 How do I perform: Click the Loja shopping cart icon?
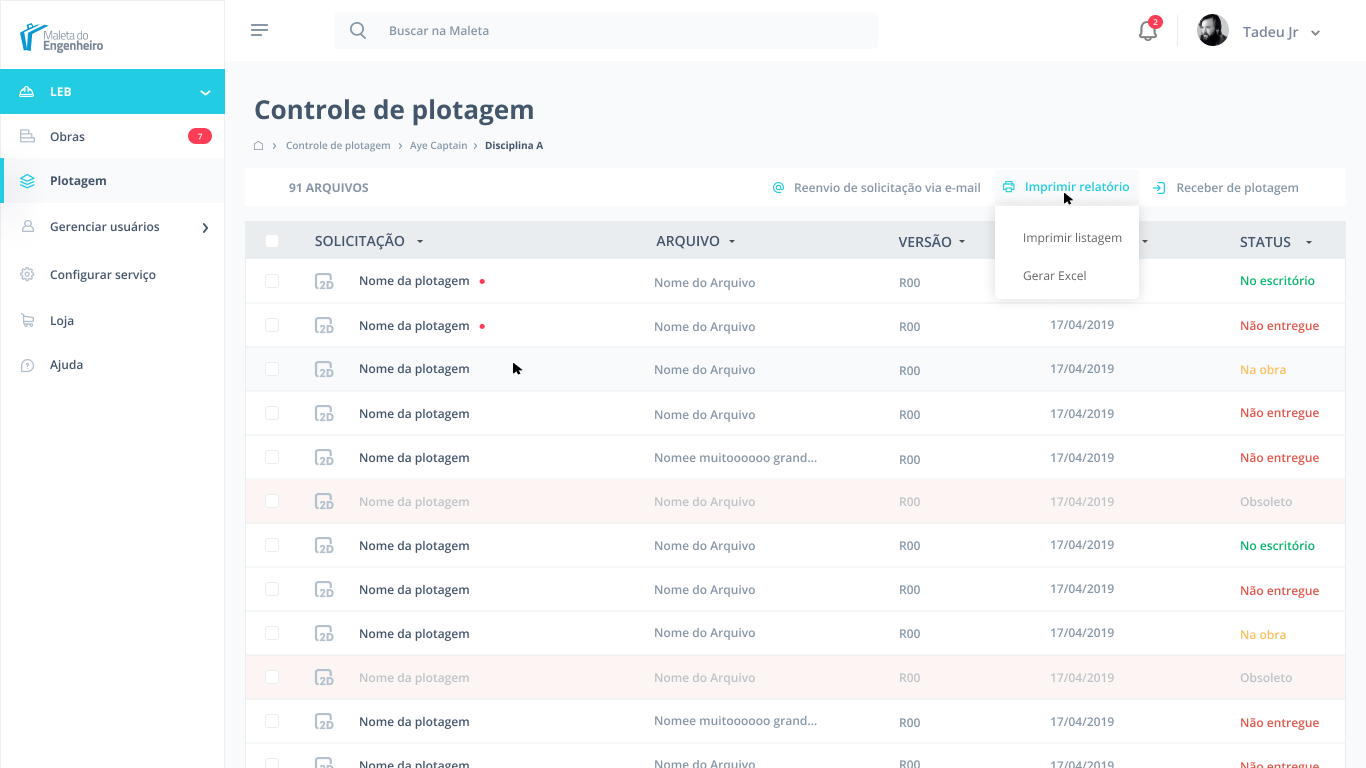click(28, 321)
